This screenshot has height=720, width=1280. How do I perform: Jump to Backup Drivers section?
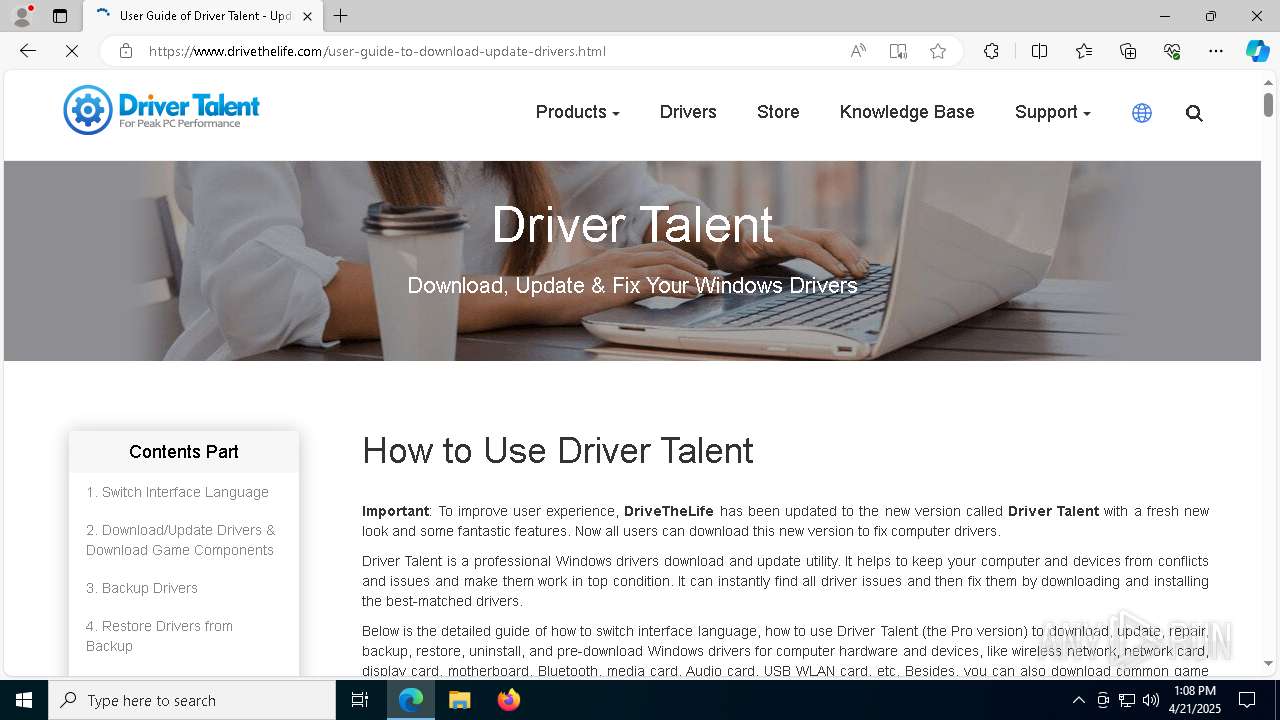(x=142, y=588)
